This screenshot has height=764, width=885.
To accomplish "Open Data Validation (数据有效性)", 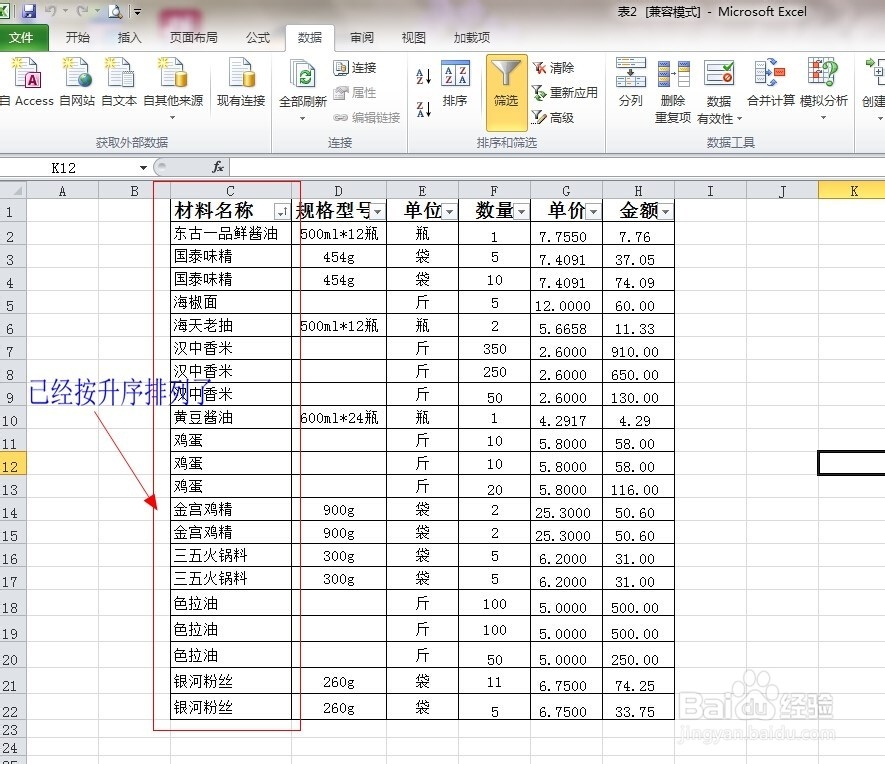I will (719, 90).
